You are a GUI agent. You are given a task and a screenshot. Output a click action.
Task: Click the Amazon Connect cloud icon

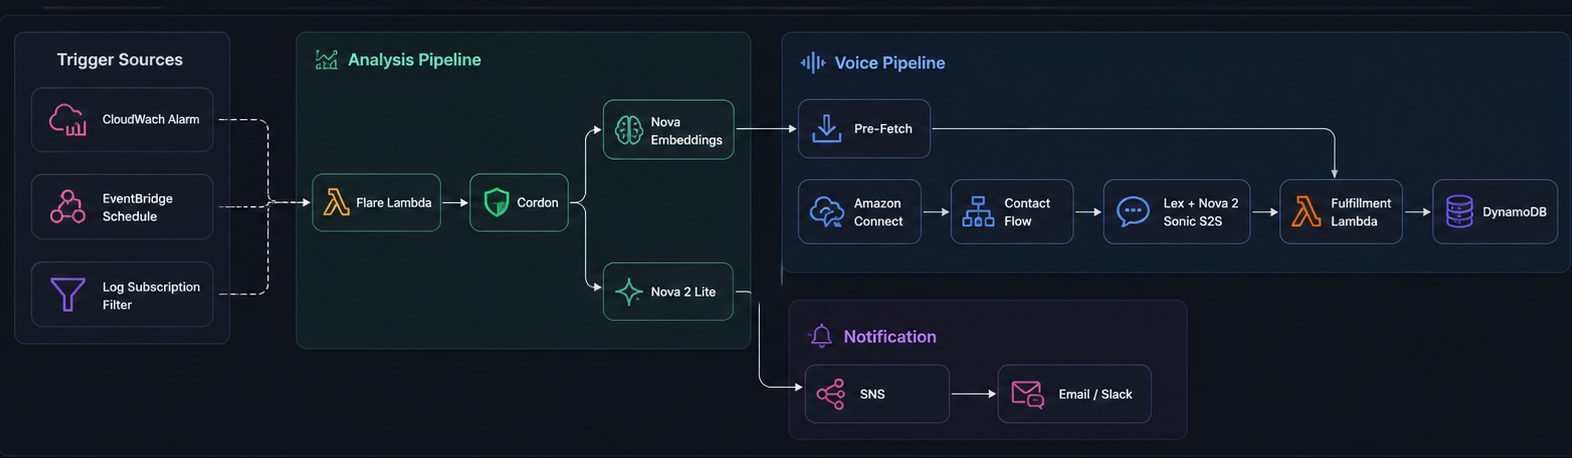coord(827,212)
